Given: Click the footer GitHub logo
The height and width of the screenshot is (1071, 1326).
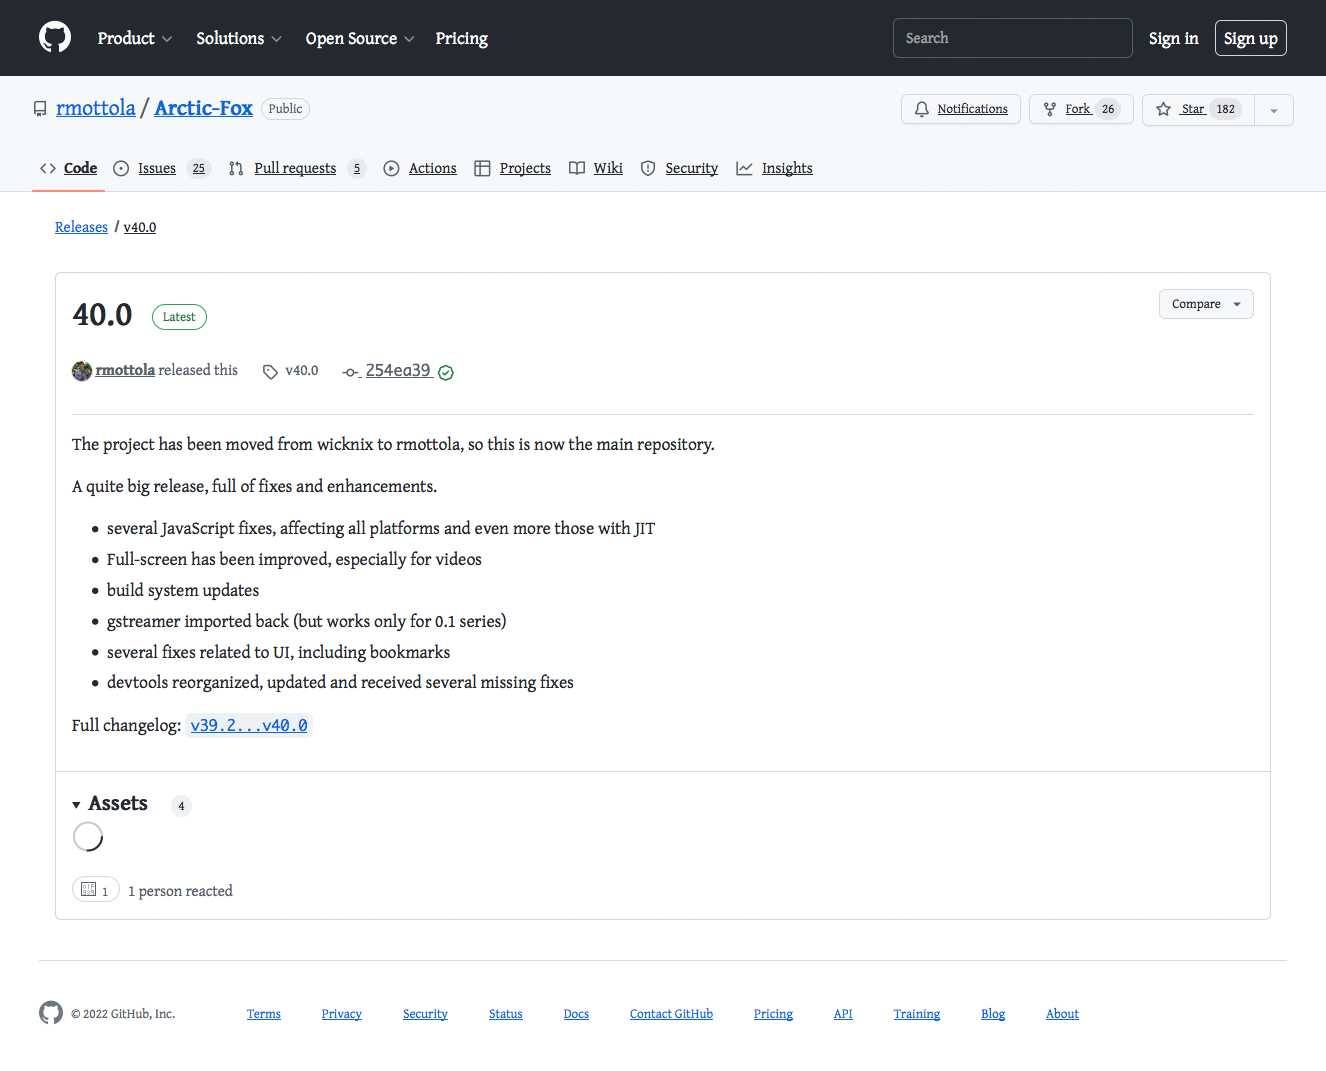Looking at the screenshot, I should click(51, 1013).
